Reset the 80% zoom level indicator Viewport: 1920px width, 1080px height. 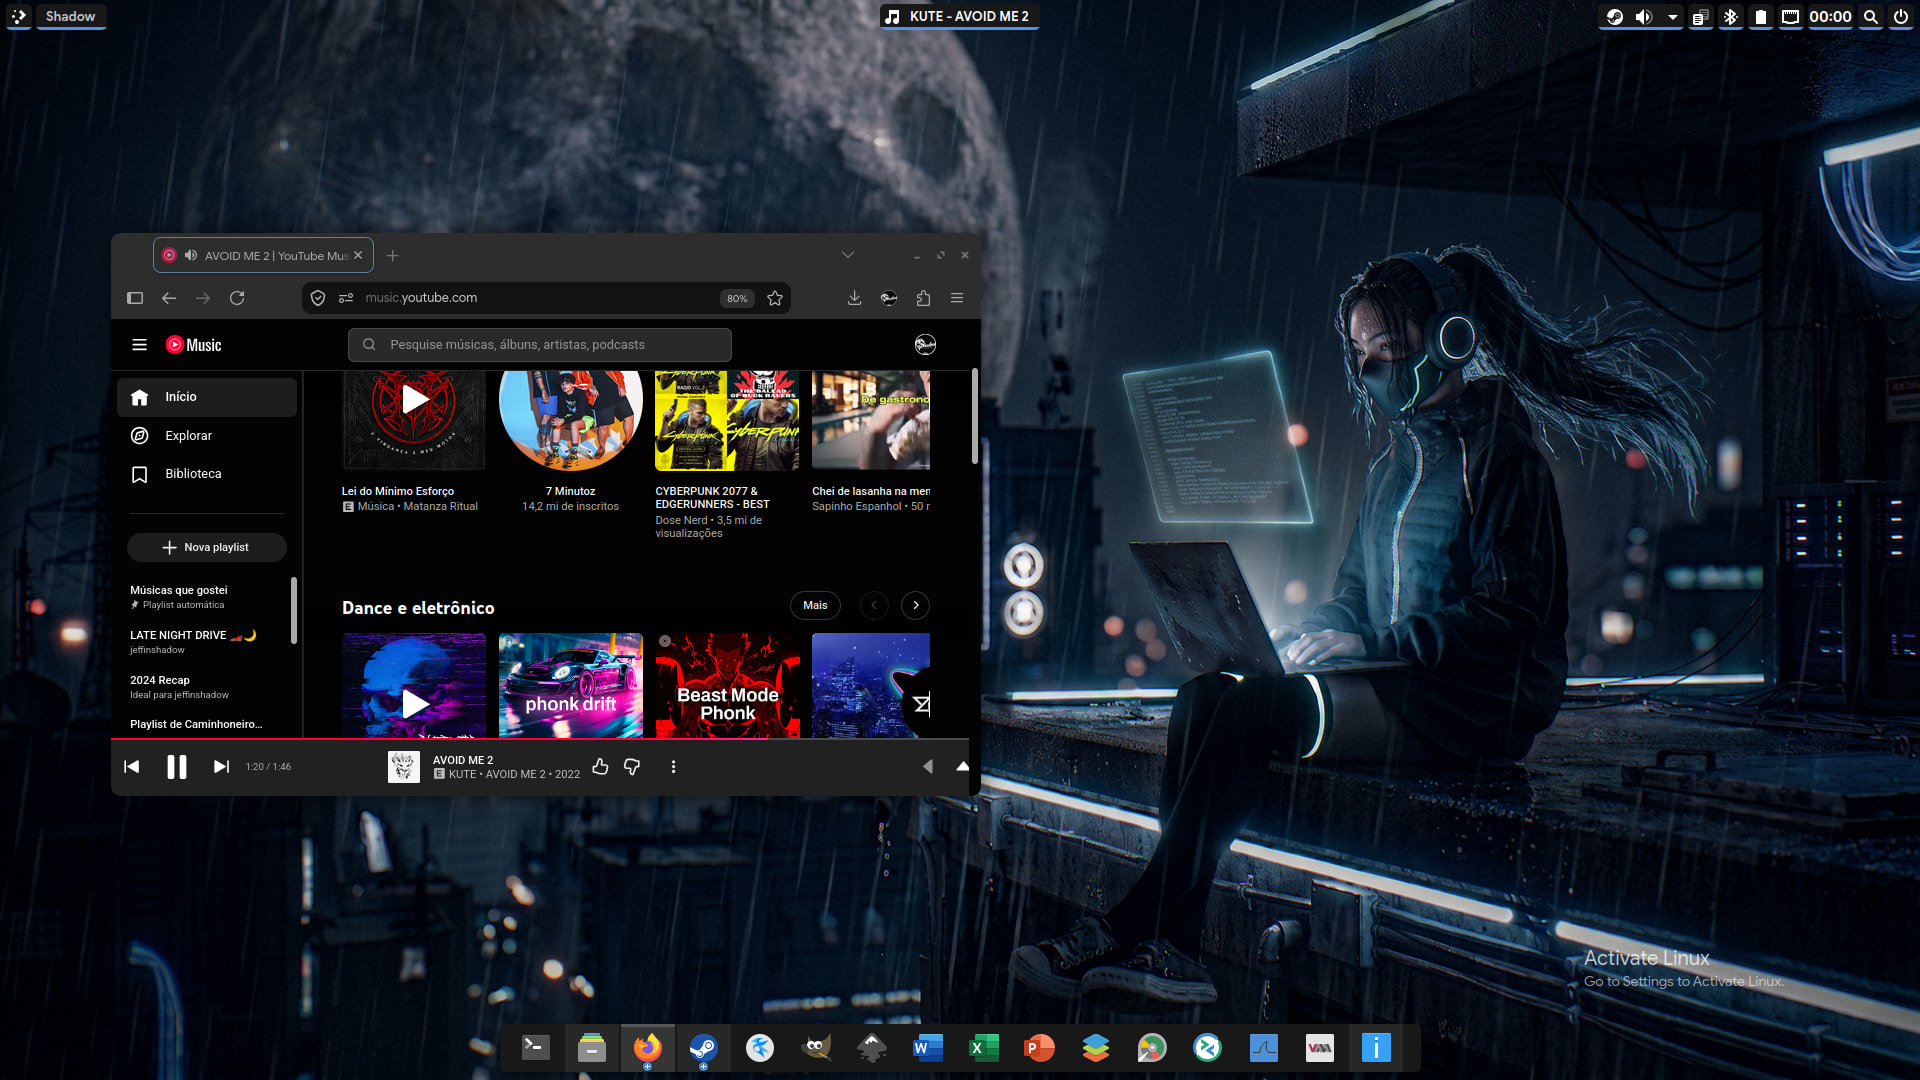[x=737, y=298]
